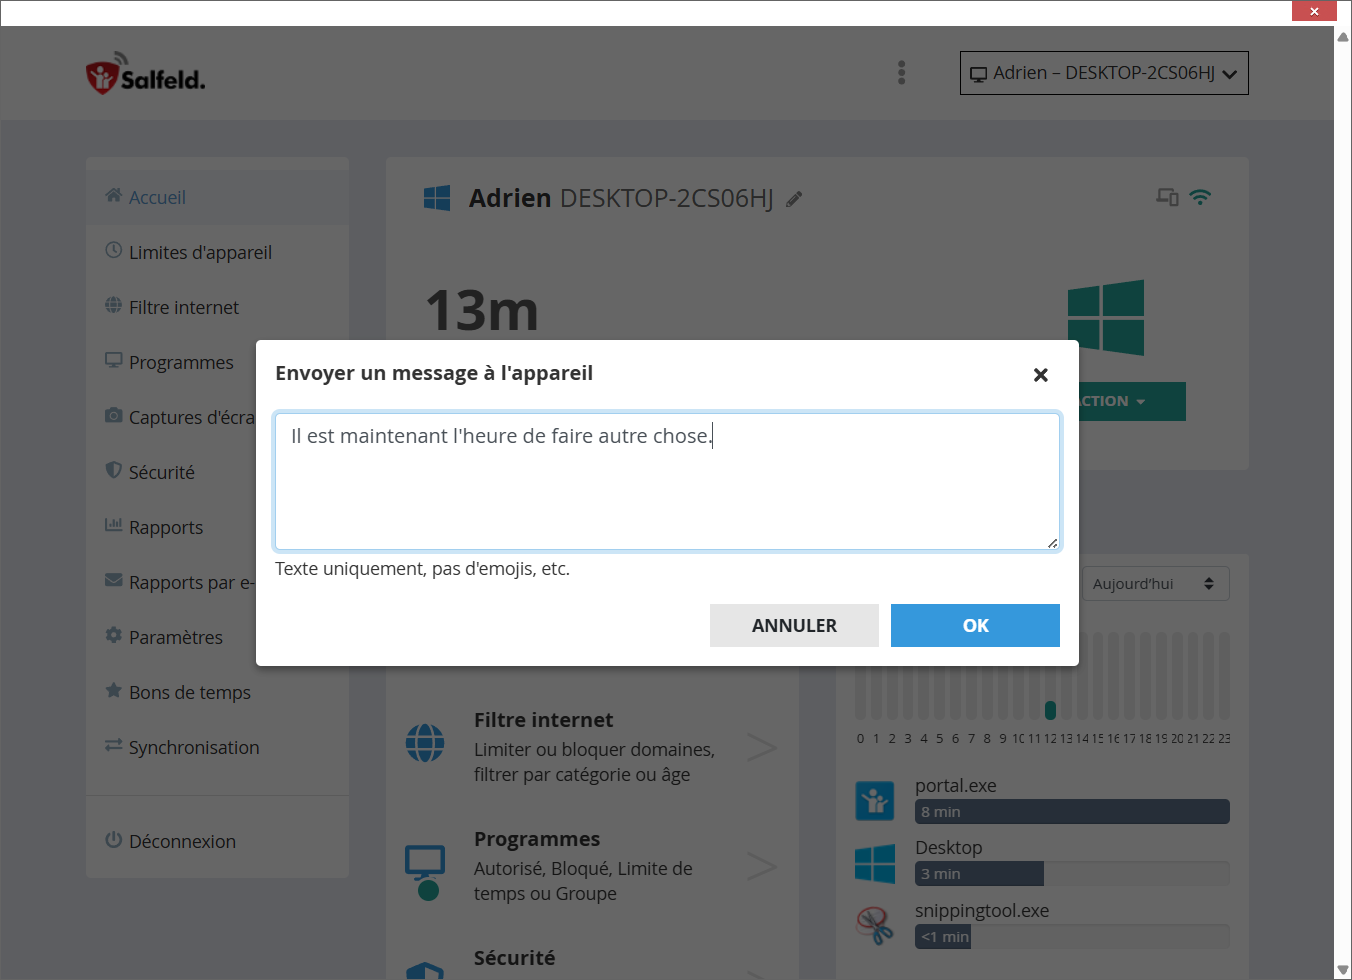Click the Paramètres gear icon

tap(114, 635)
